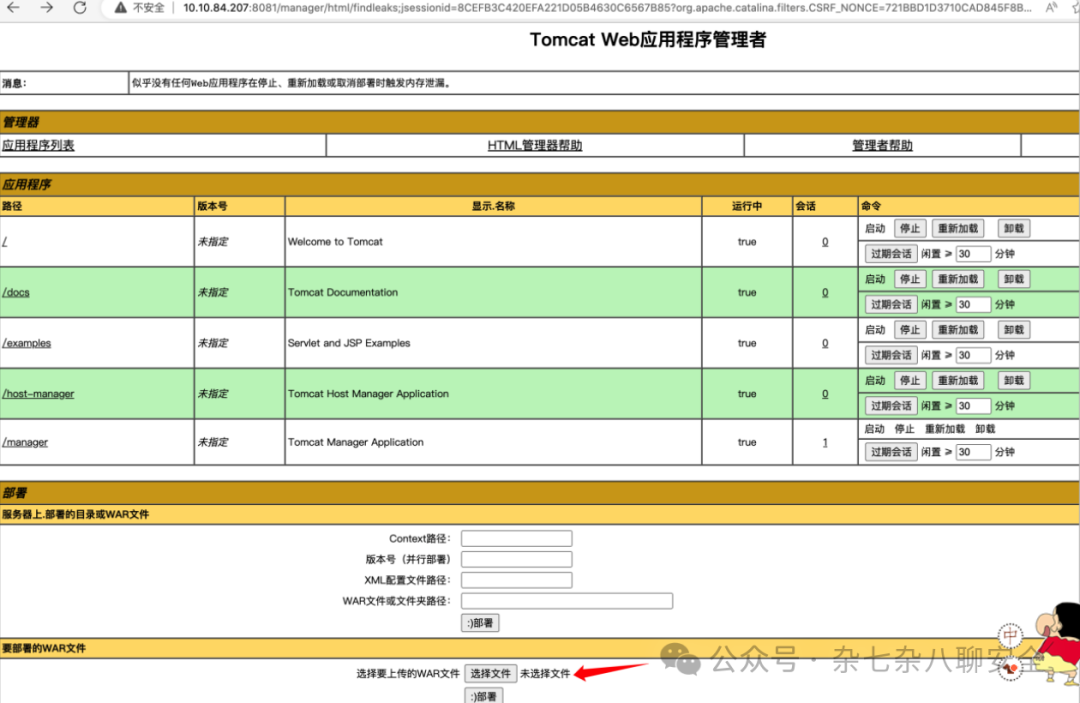This screenshot has height=703, width=1080.
Task: Undeploy the /examples application
Action: 1013,330
